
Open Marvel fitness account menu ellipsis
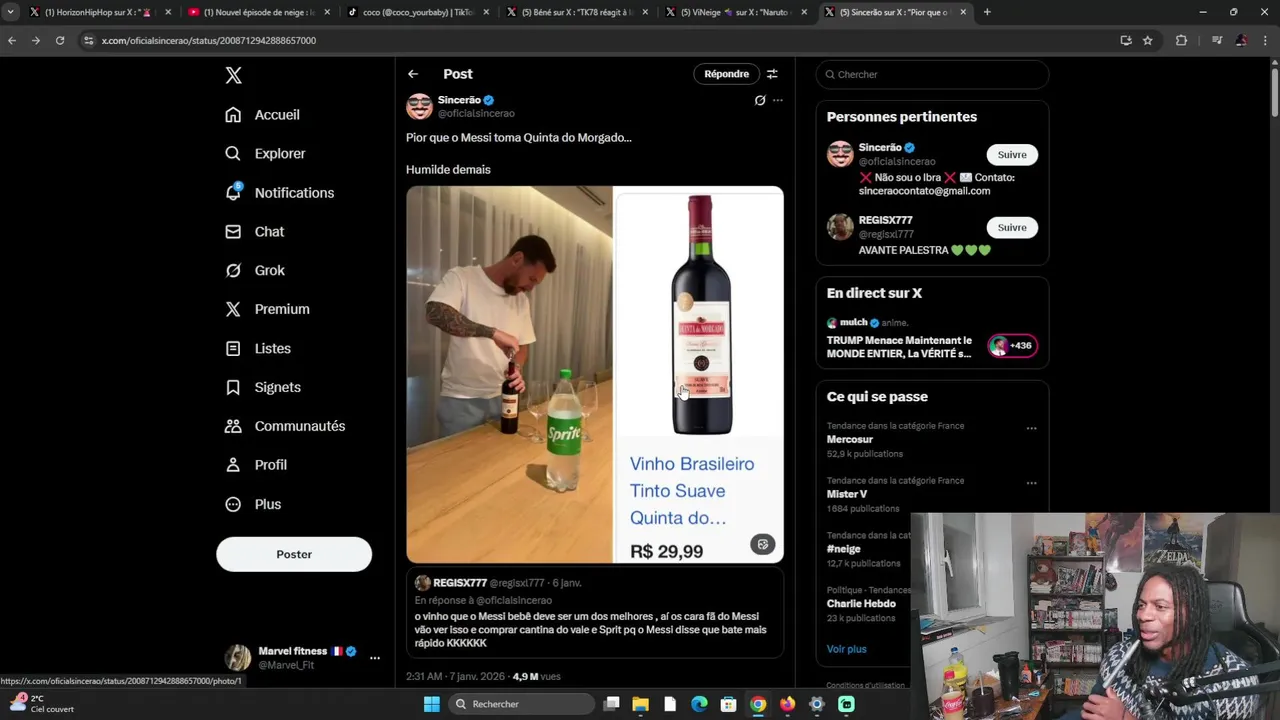coord(375,658)
